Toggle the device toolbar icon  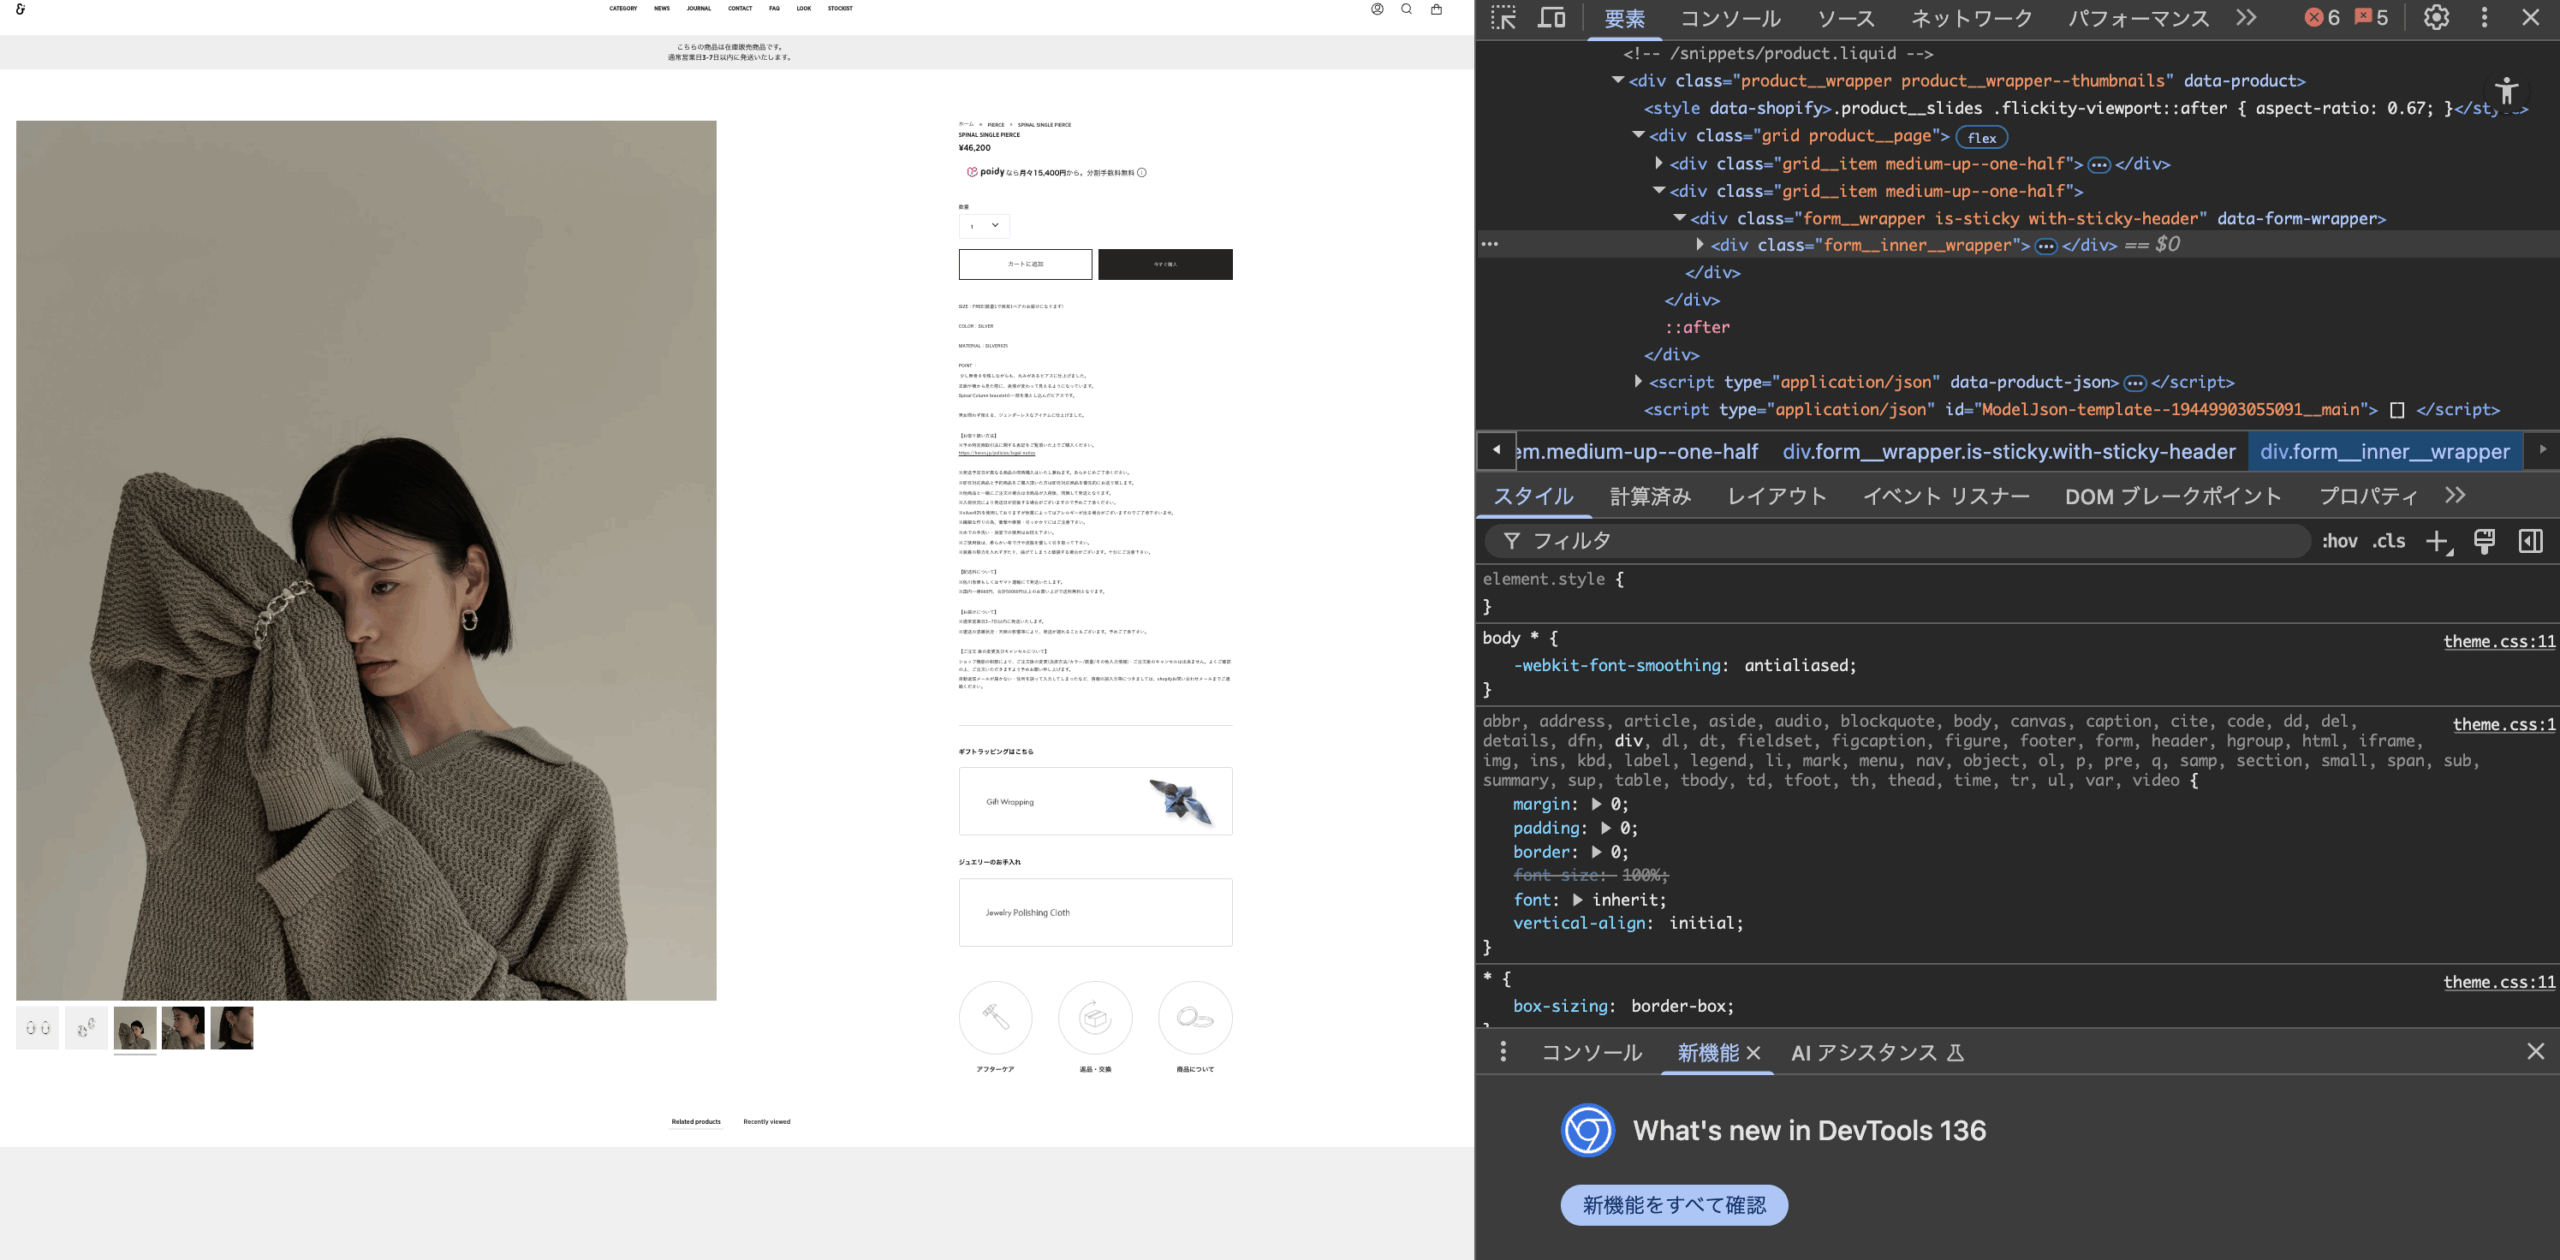(x=1551, y=17)
